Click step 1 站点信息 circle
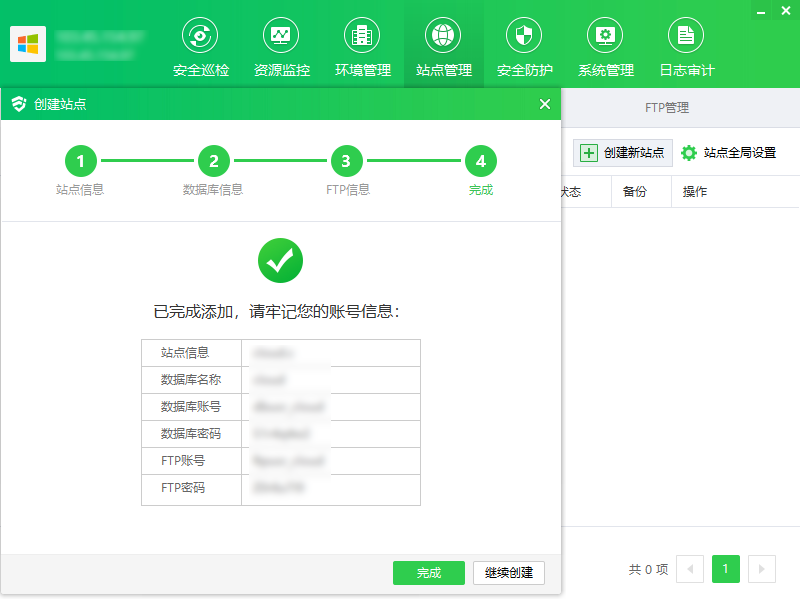The image size is (800, 600). [81, 161]
